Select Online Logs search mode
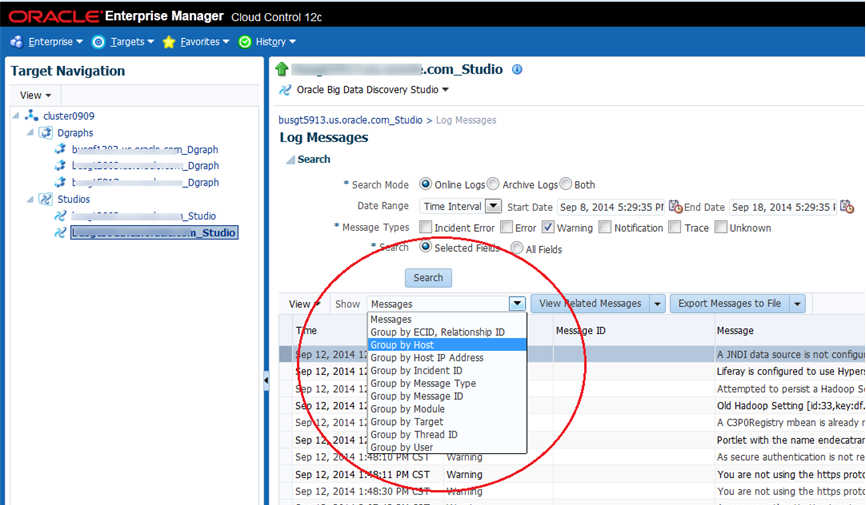Screen dimensions: 866x505 point(425,184)
